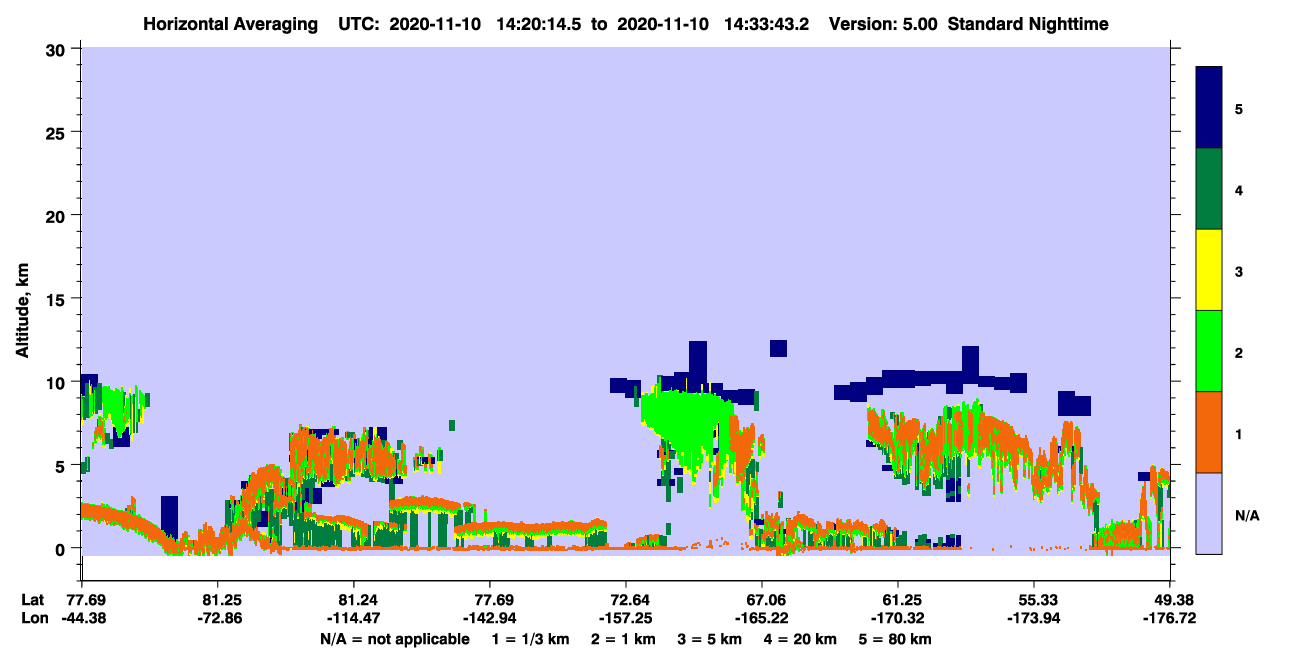Click the yellow level 3 color swatch
Image resolution: width=1300 pixels, height=667 pixels.
1209,270
